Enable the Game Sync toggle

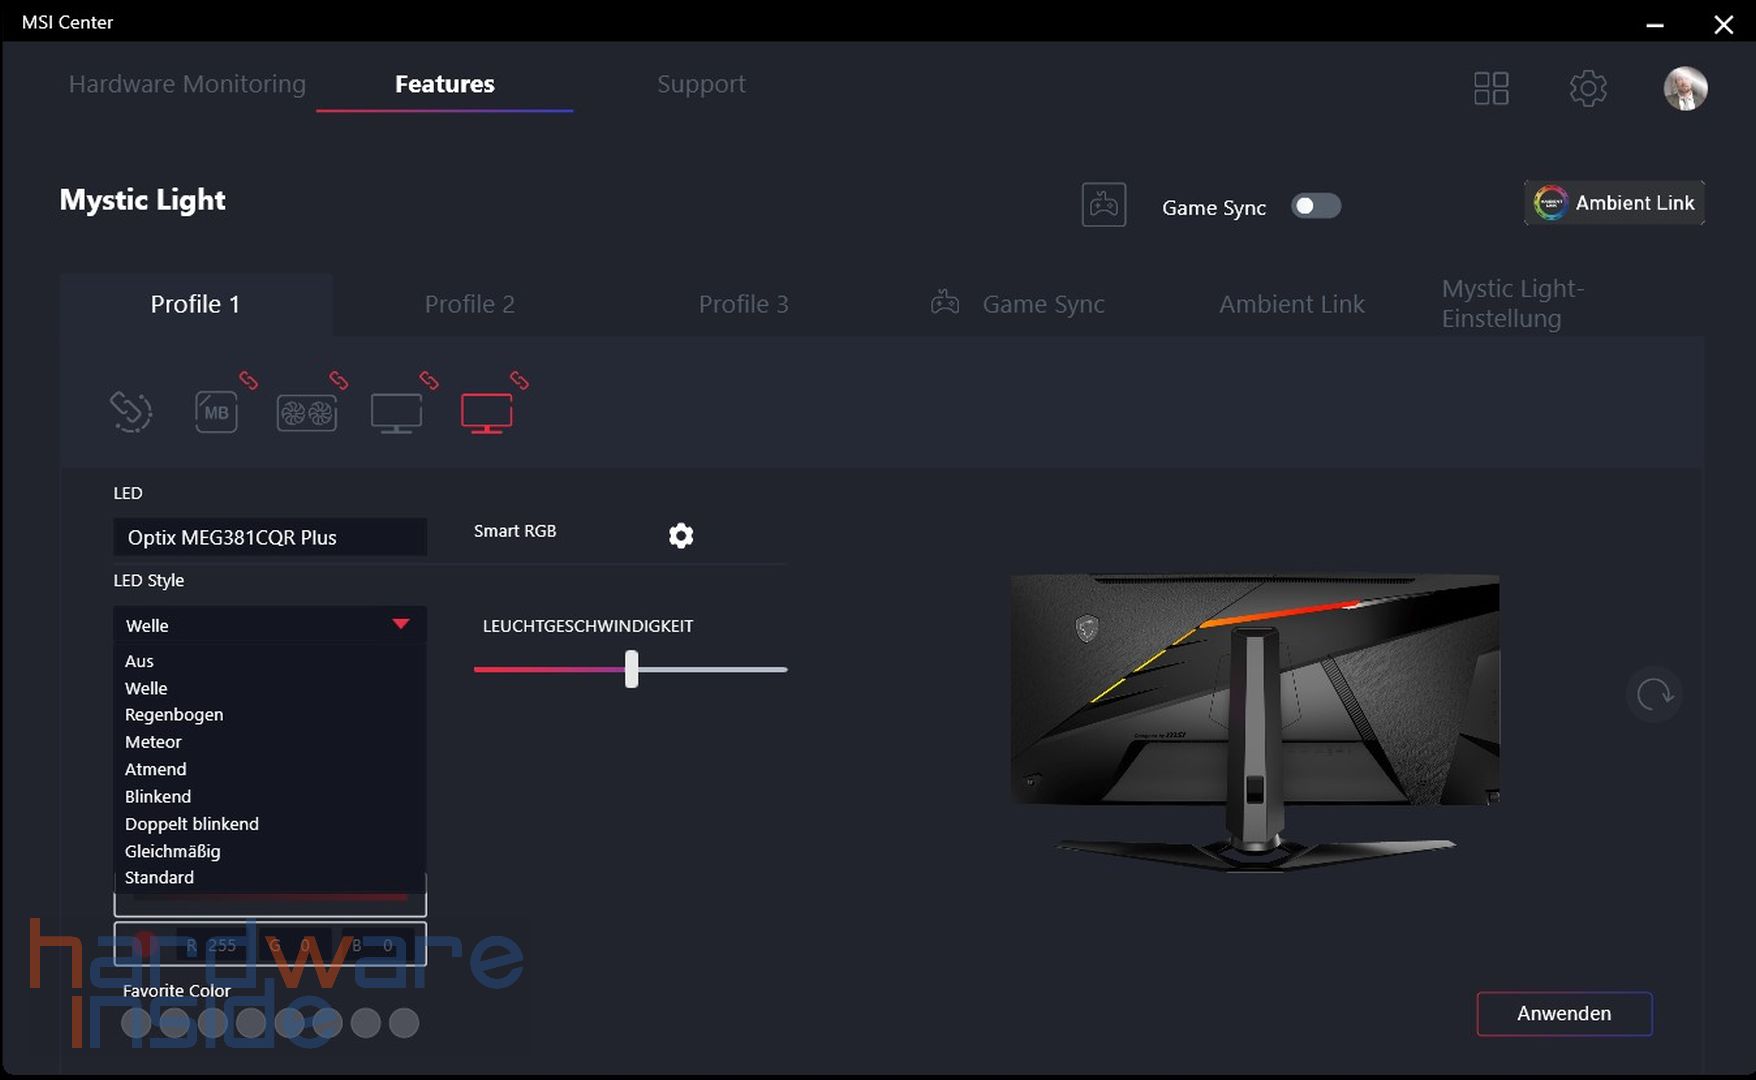1315,205
